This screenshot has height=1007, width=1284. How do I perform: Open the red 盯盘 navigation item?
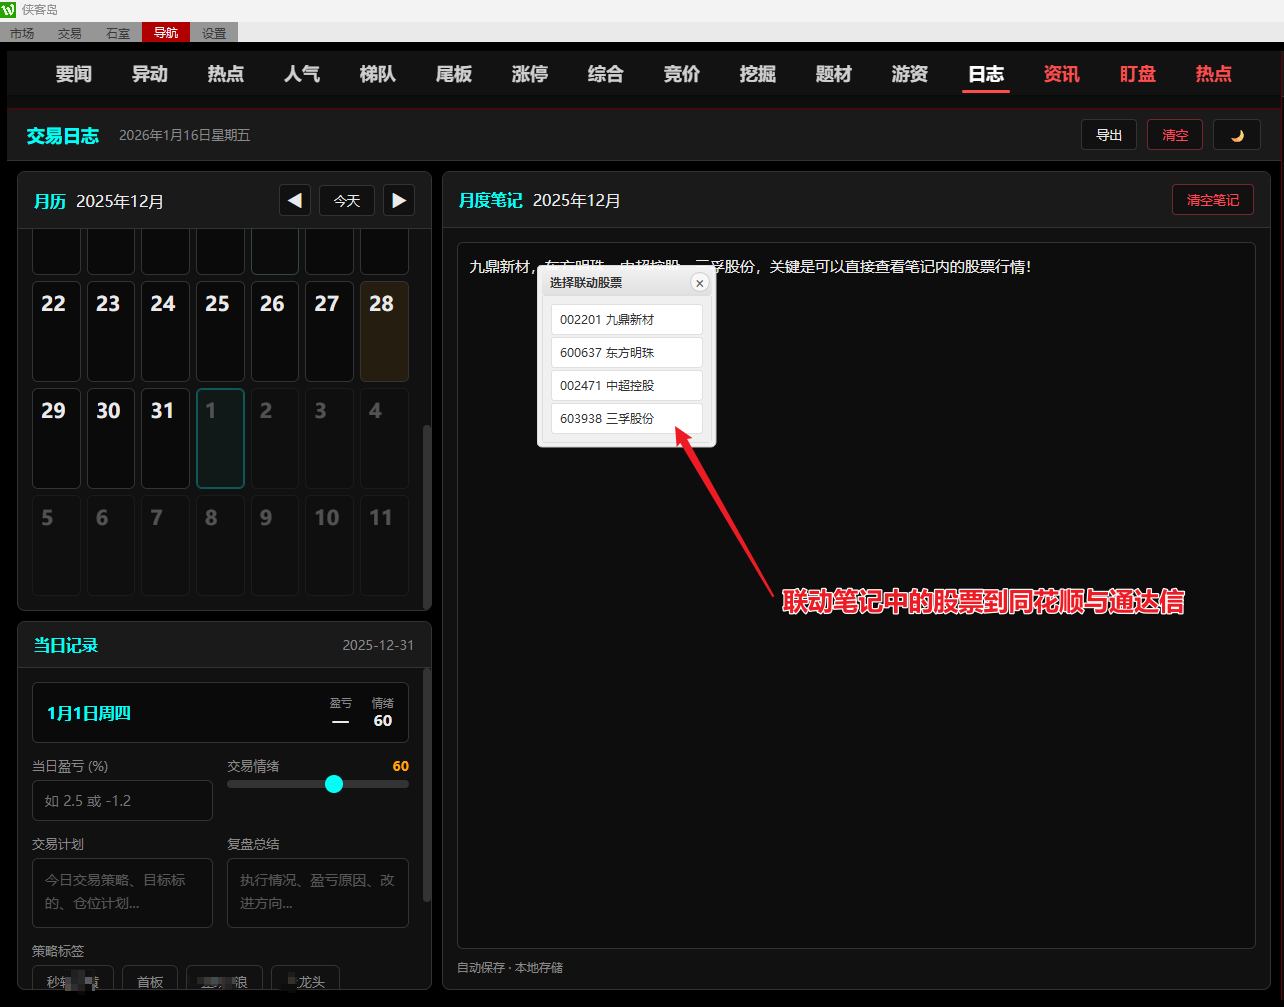(1138, 74)
